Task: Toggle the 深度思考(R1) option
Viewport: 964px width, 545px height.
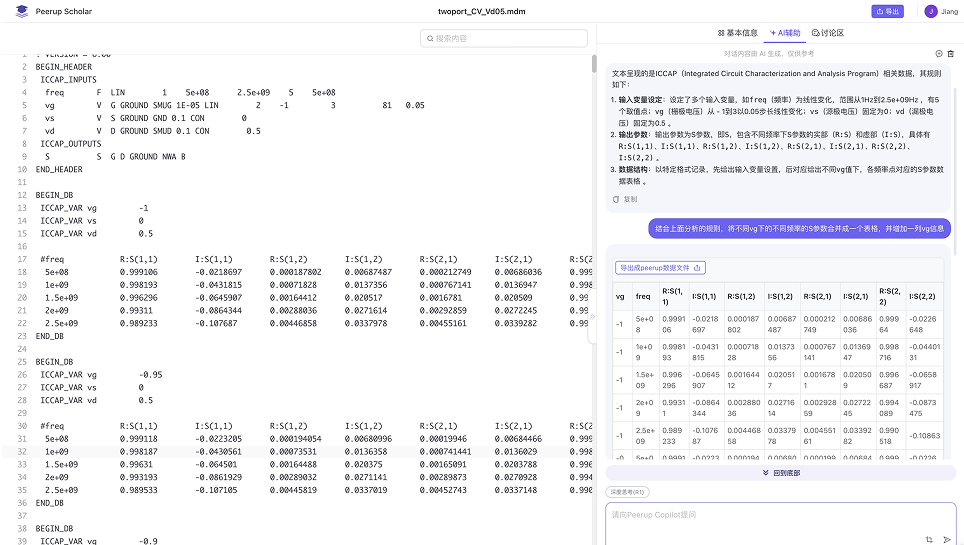Action: [x=627, y=492]
